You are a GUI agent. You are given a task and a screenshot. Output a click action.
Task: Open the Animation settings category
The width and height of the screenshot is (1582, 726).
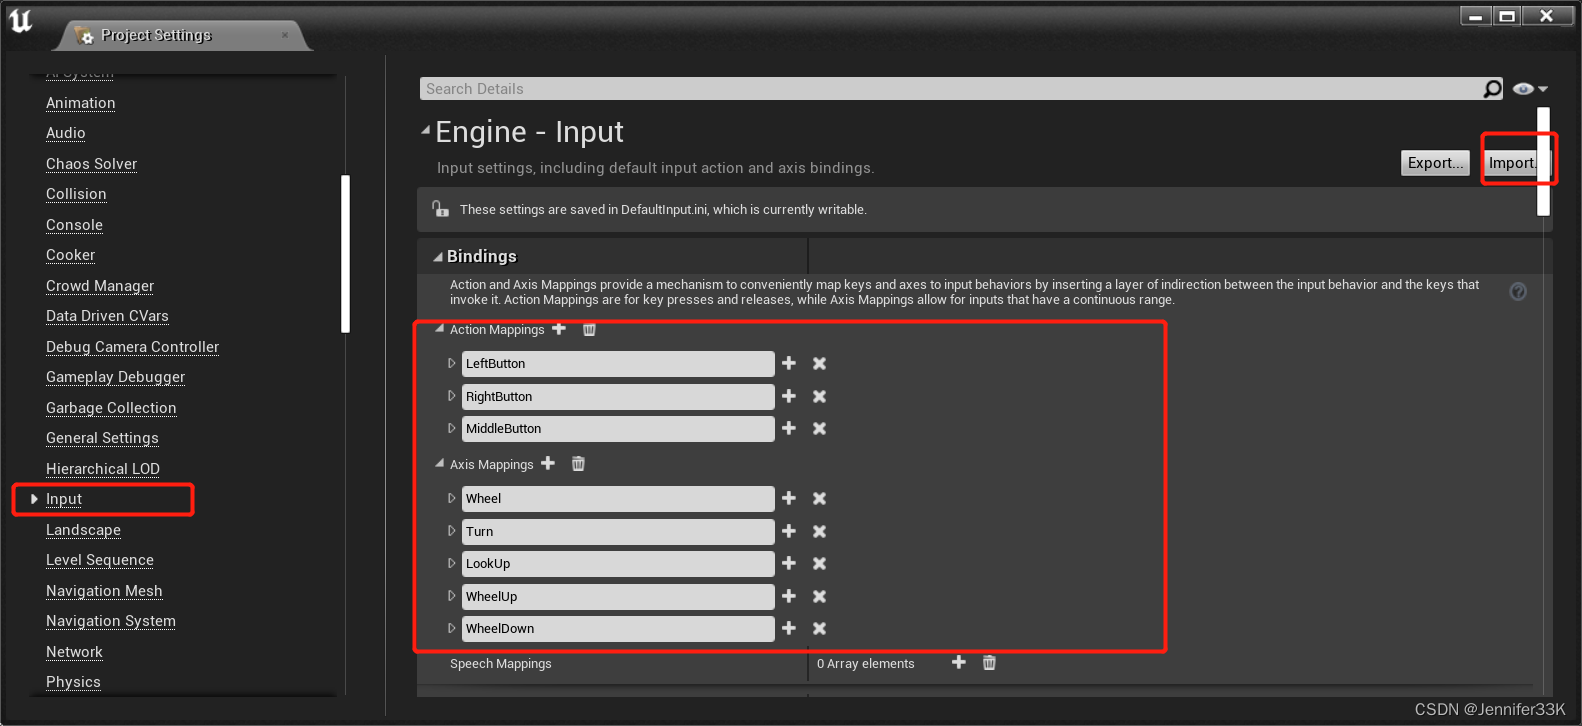point(81,103)
